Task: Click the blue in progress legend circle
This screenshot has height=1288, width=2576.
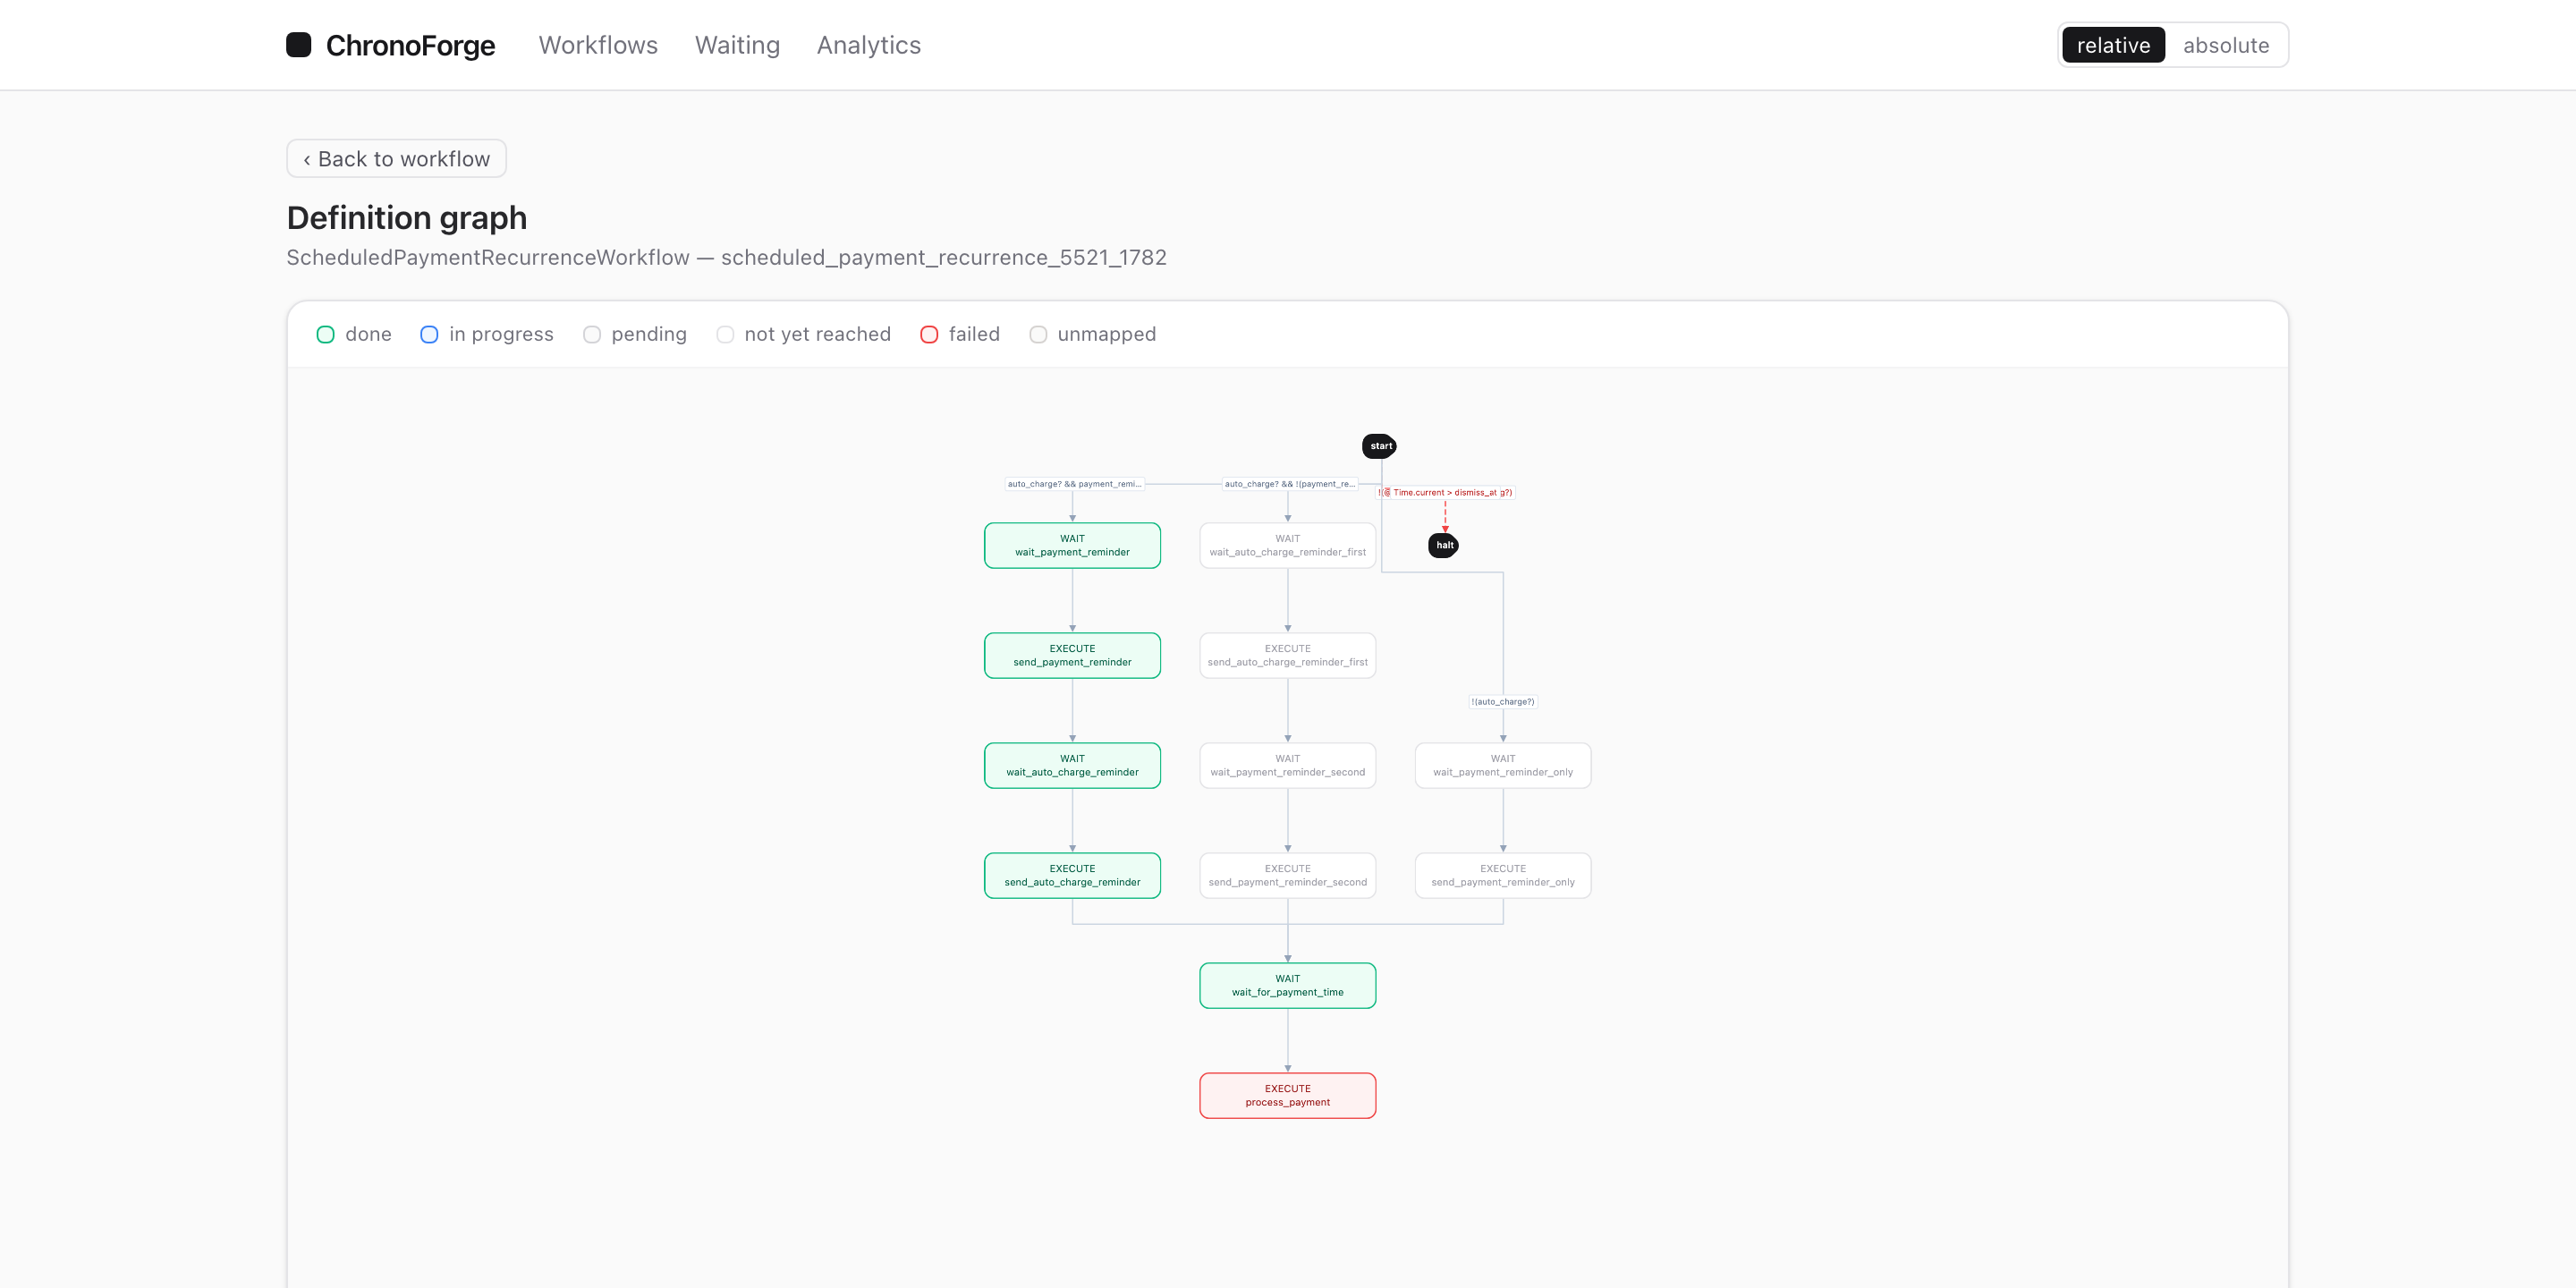Action: [x=429, y=334]
